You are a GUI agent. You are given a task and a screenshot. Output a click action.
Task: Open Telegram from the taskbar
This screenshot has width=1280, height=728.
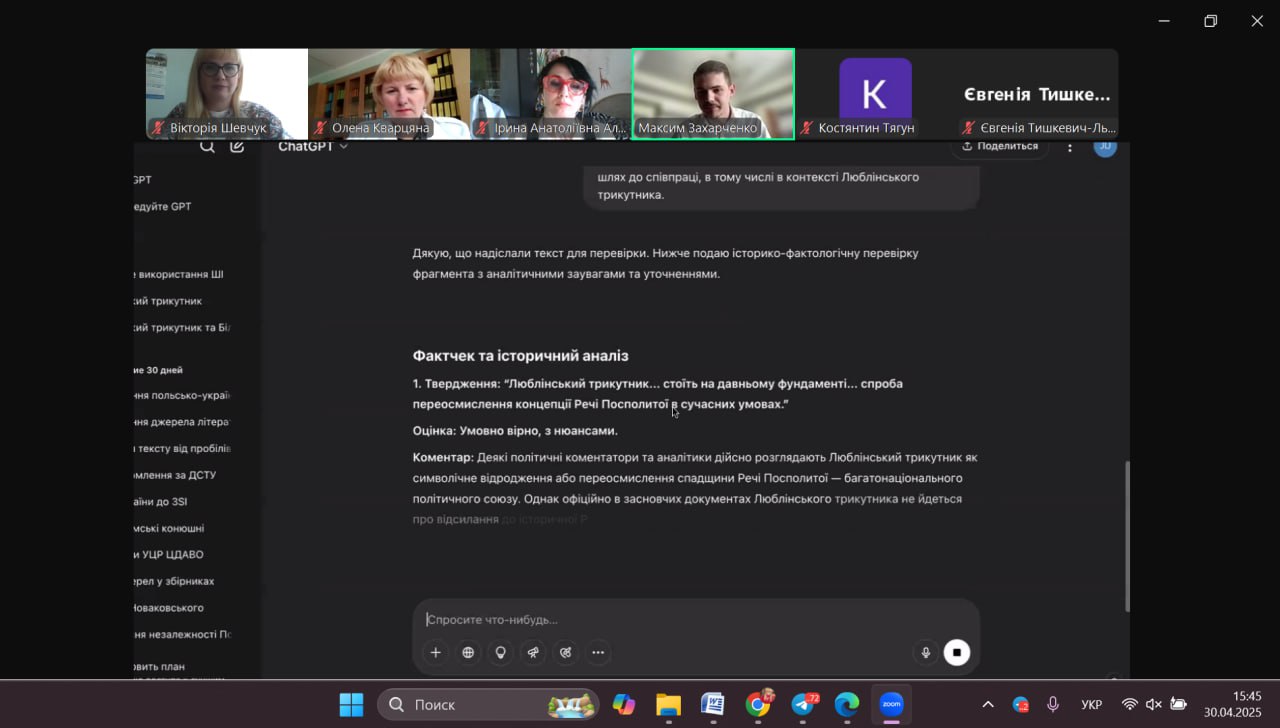803,705
